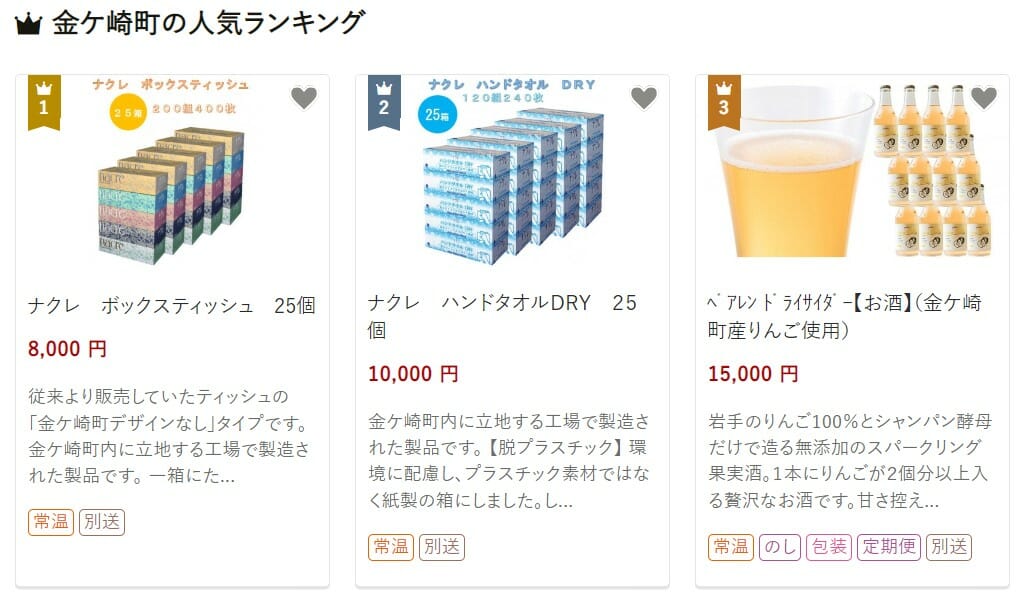Favorite the ナクレ ボックスティッシュ item heart

(x=304, y=98)
